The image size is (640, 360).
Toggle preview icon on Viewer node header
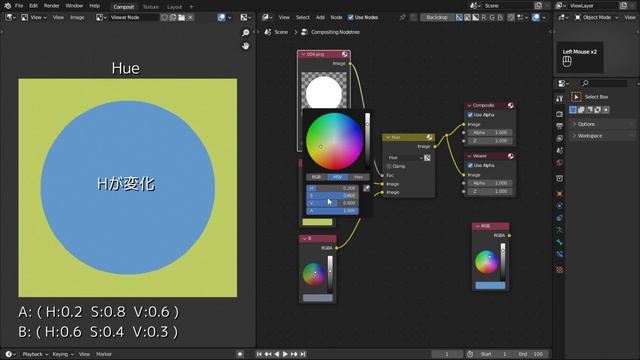[510, 156]
